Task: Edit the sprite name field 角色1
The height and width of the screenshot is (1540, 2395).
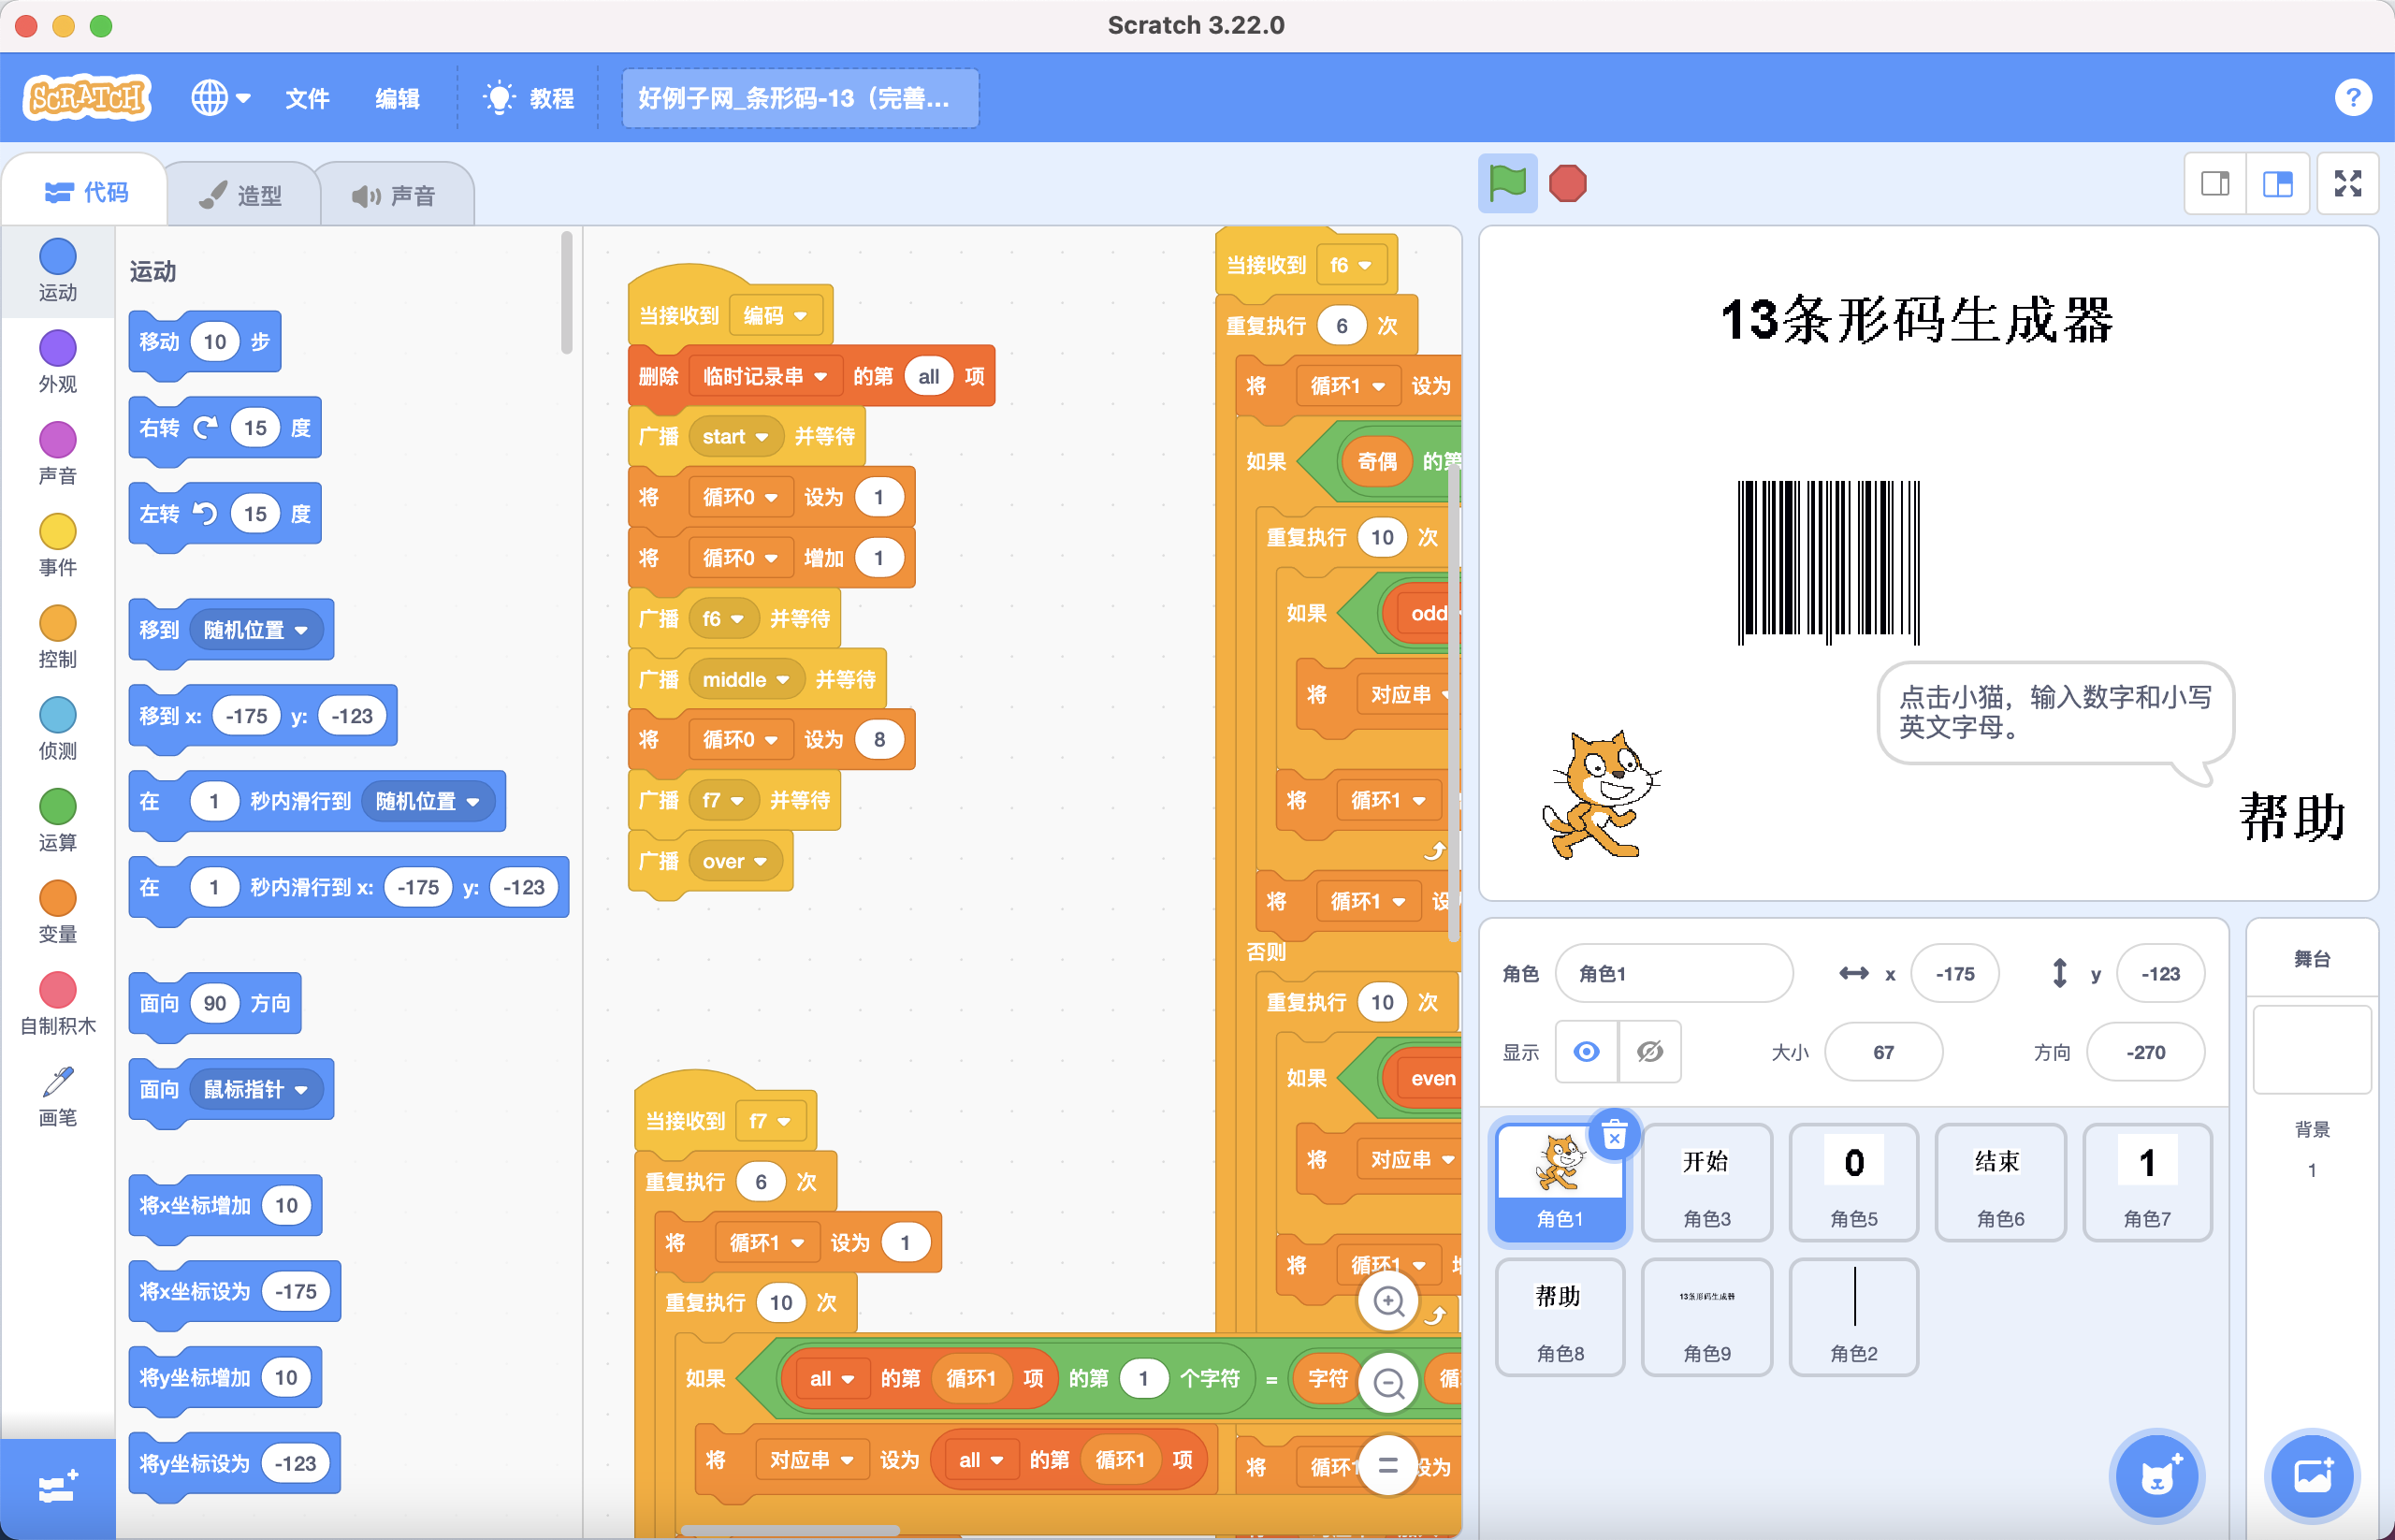Action: pyautogui.click(x=1674, y=973)
